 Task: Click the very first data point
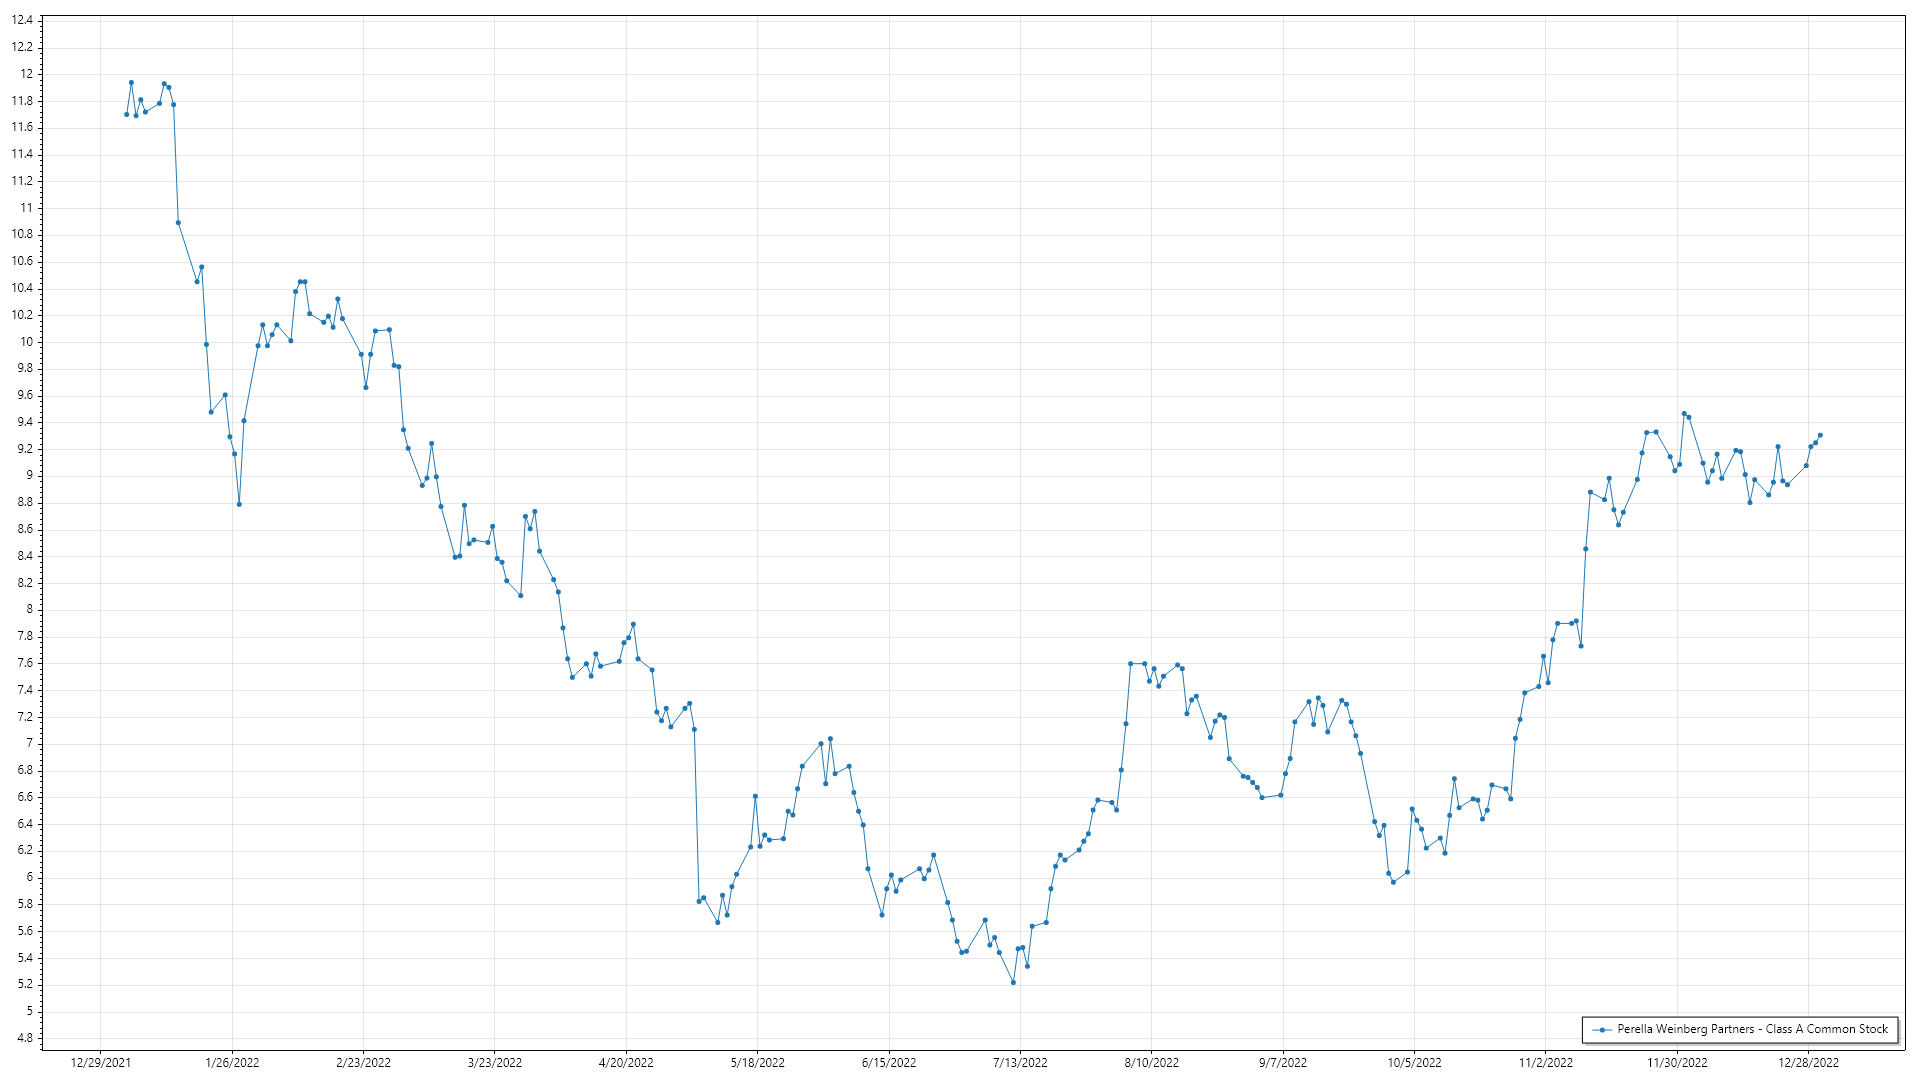pyautogui.click(x=126, y=114)
